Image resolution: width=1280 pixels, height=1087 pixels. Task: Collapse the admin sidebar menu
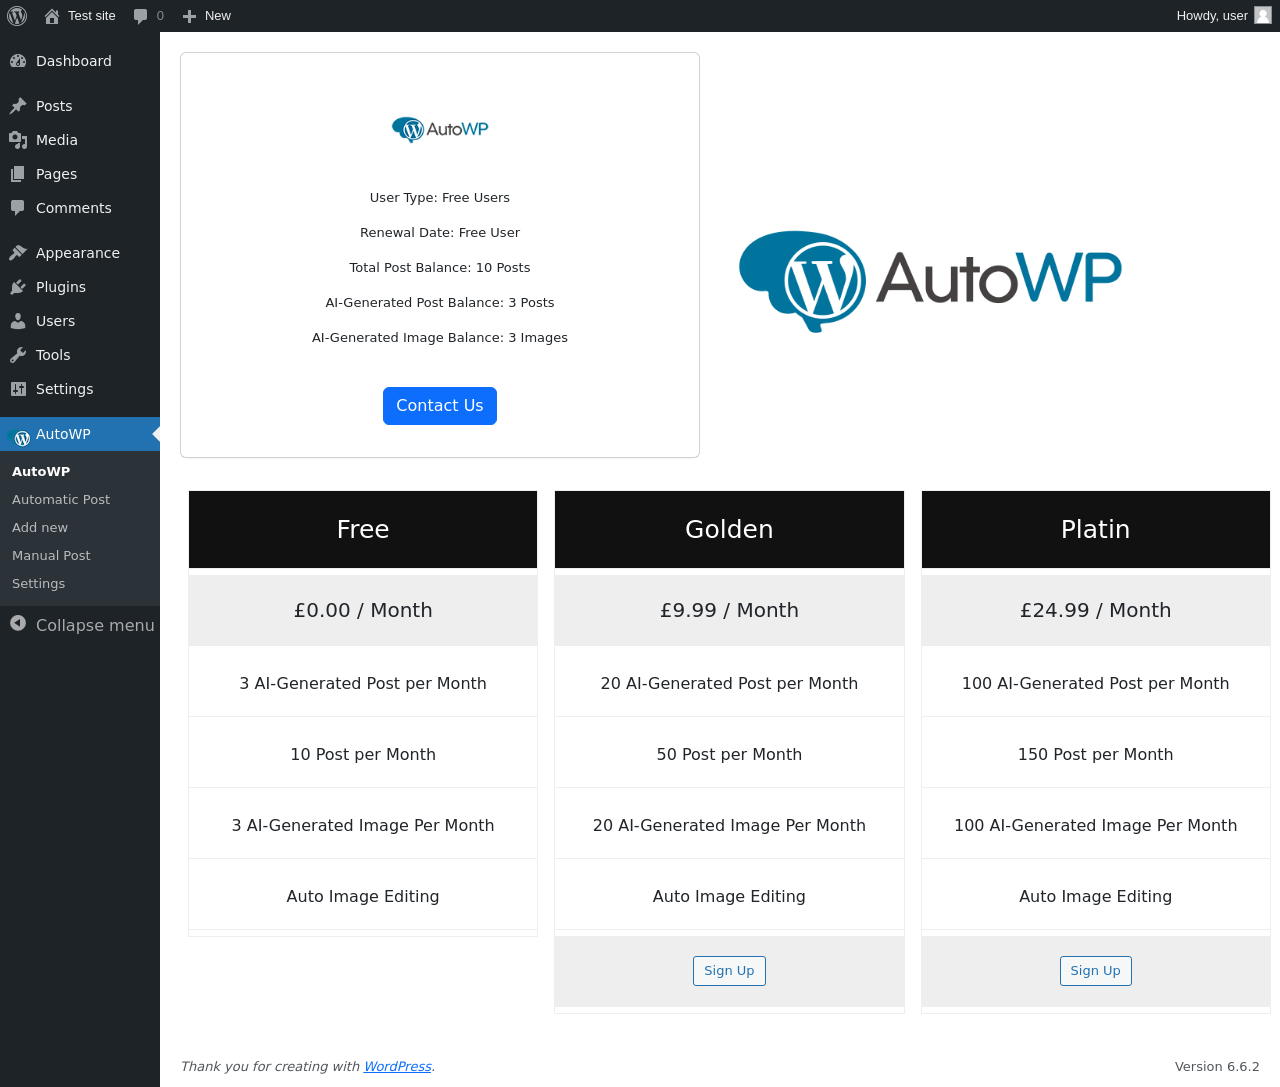(x=80, y=625)
